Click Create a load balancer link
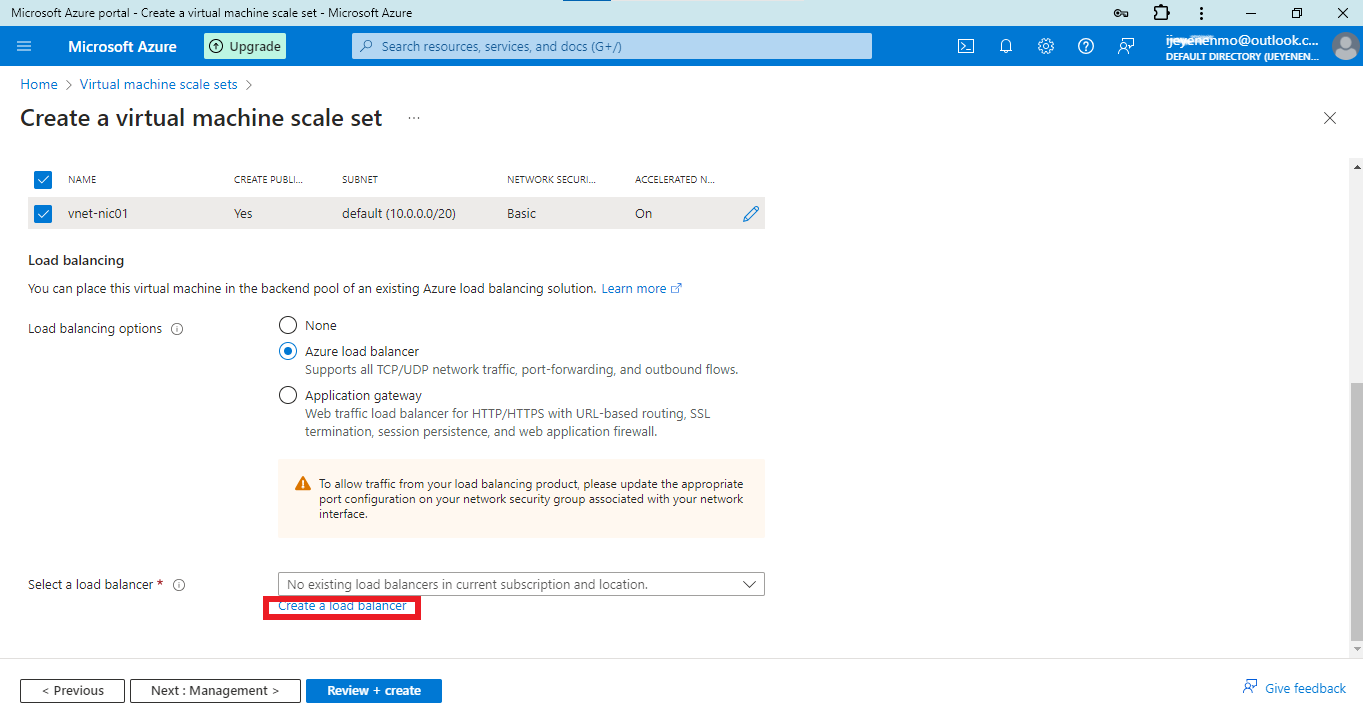 pyautogui.click(x=342, y=606)
